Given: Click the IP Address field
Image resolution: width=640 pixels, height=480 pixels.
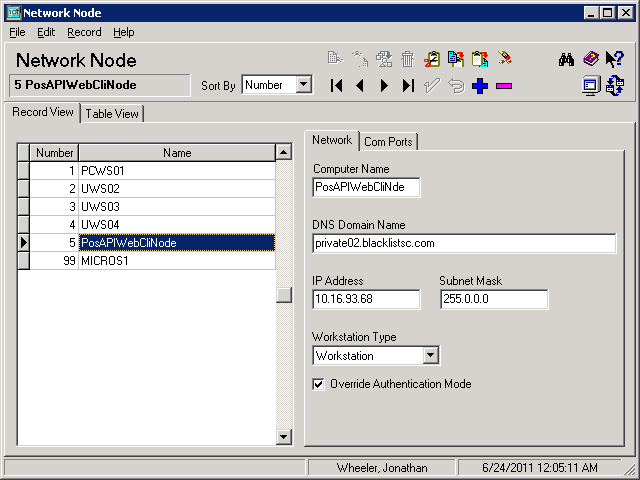Looking at the screenshot, I should 366,299.
